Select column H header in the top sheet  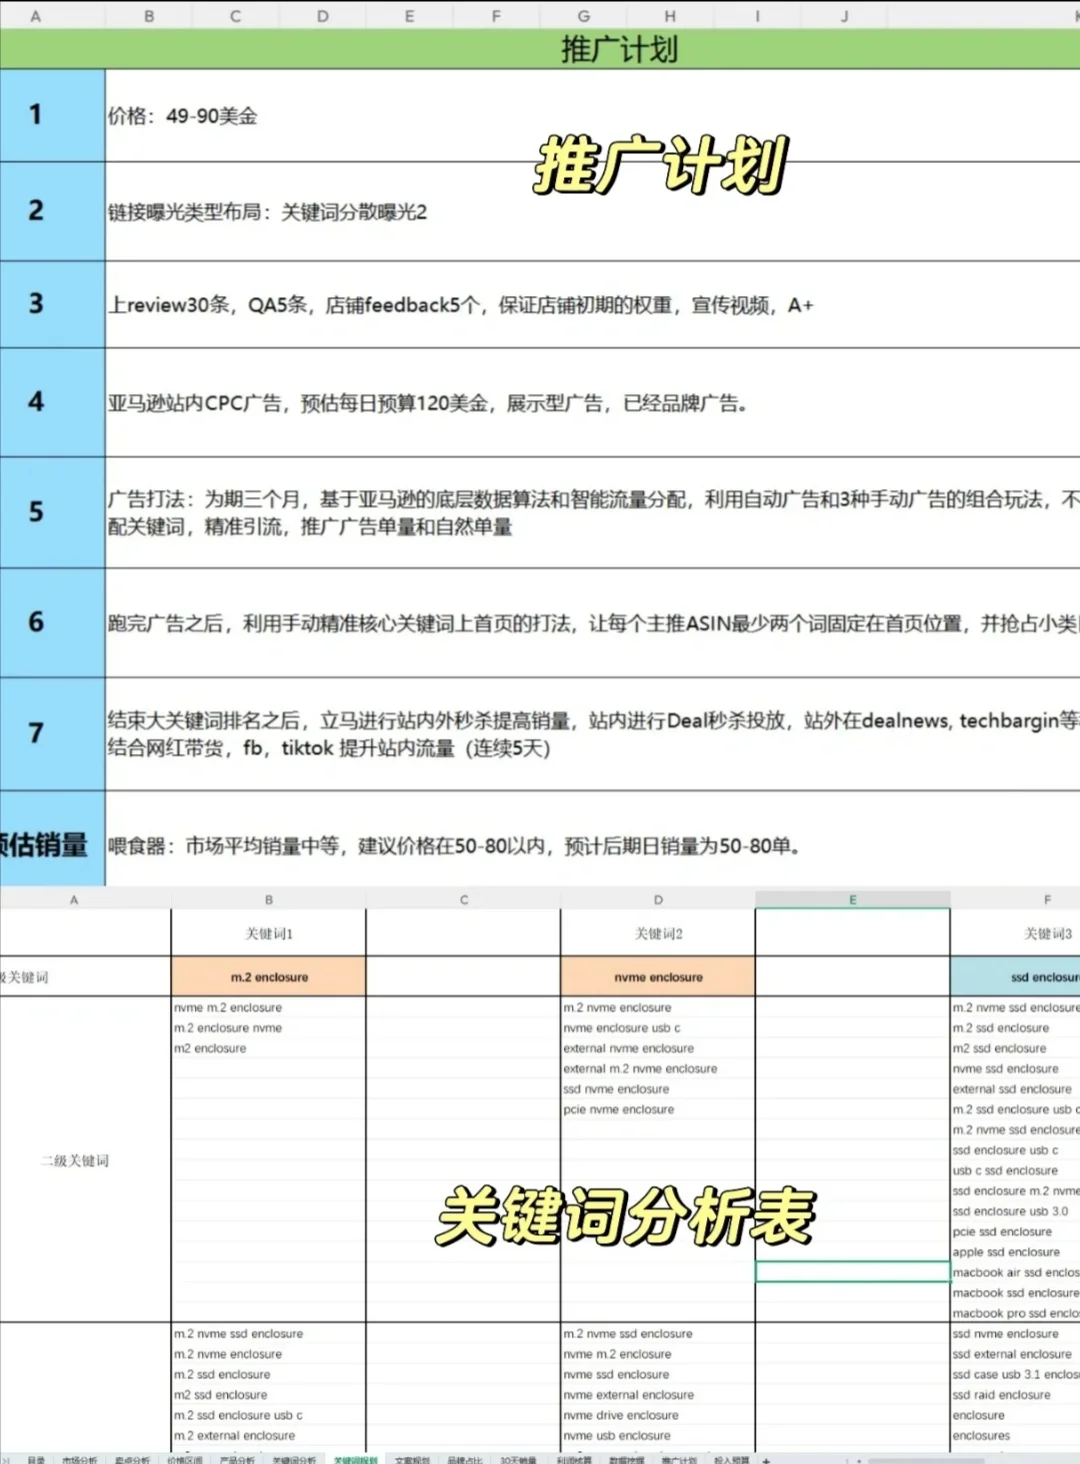pos(670,16)
